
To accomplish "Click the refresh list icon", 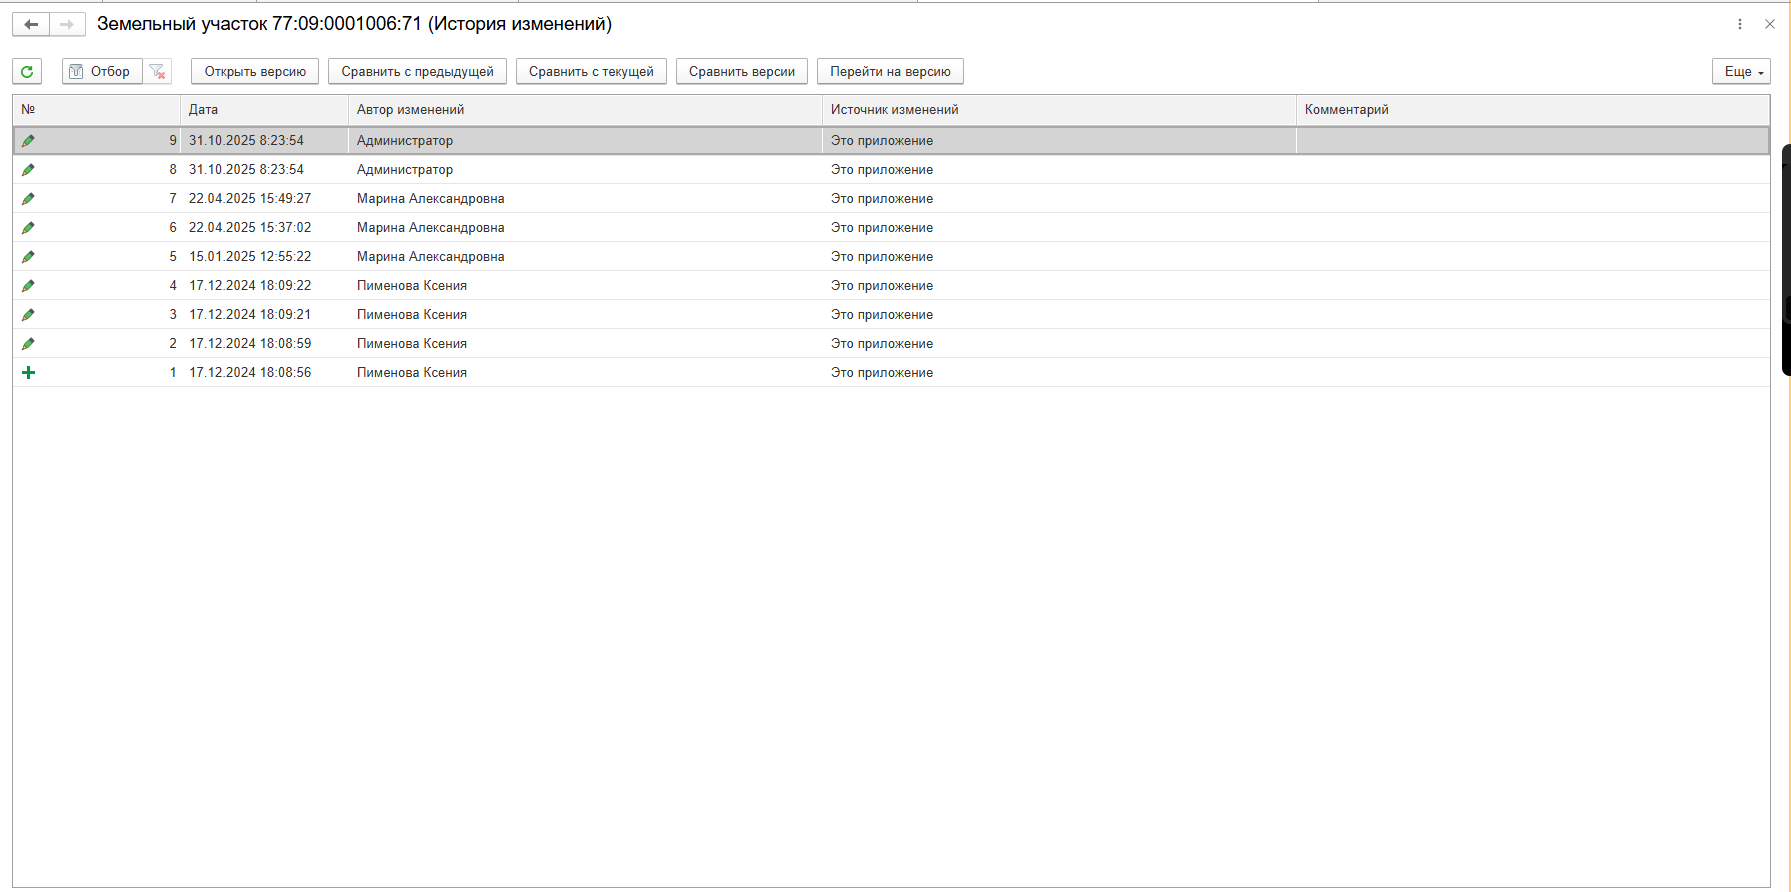I will tap(27, 71).
